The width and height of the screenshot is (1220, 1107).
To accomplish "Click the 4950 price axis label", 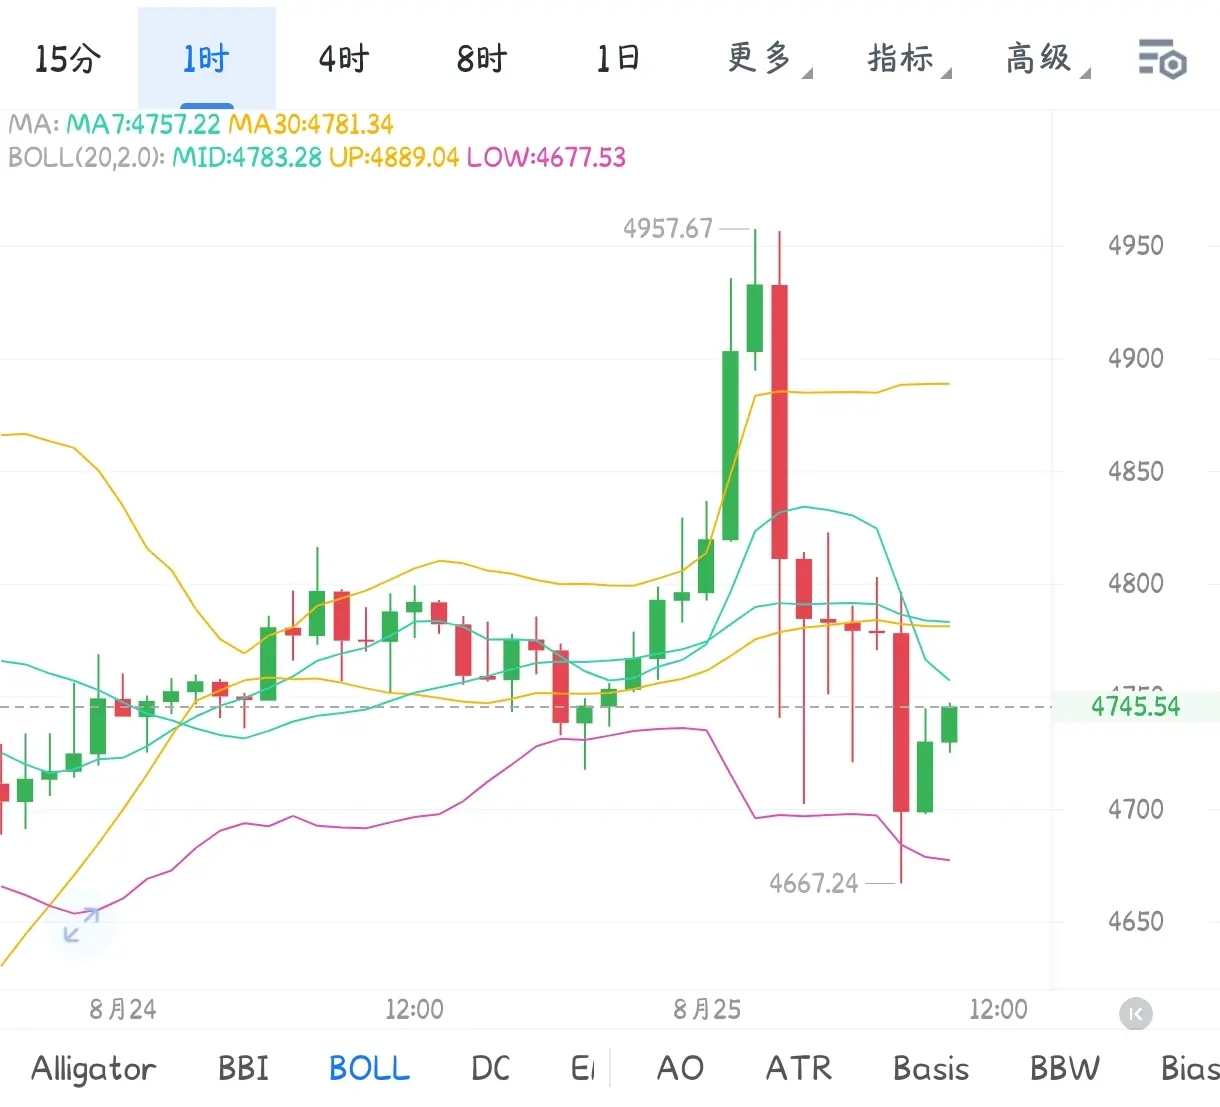I will (1136, 246).
